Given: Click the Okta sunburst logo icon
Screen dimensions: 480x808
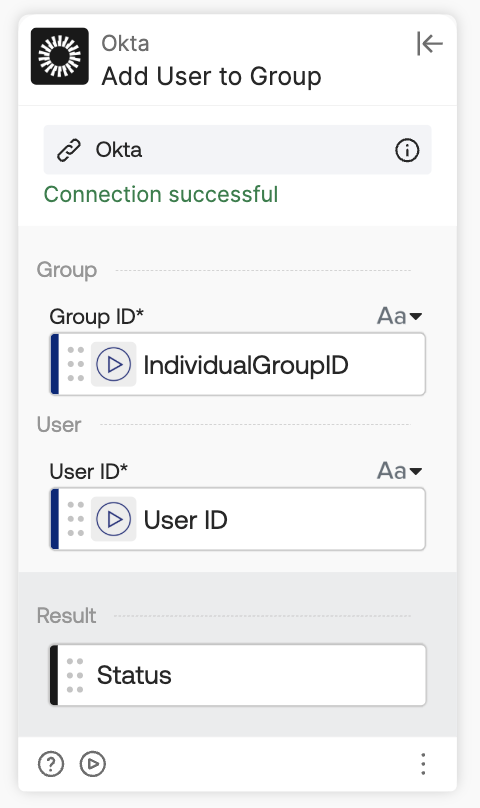Looking at the screenshot, I should (x=60, y=56).
